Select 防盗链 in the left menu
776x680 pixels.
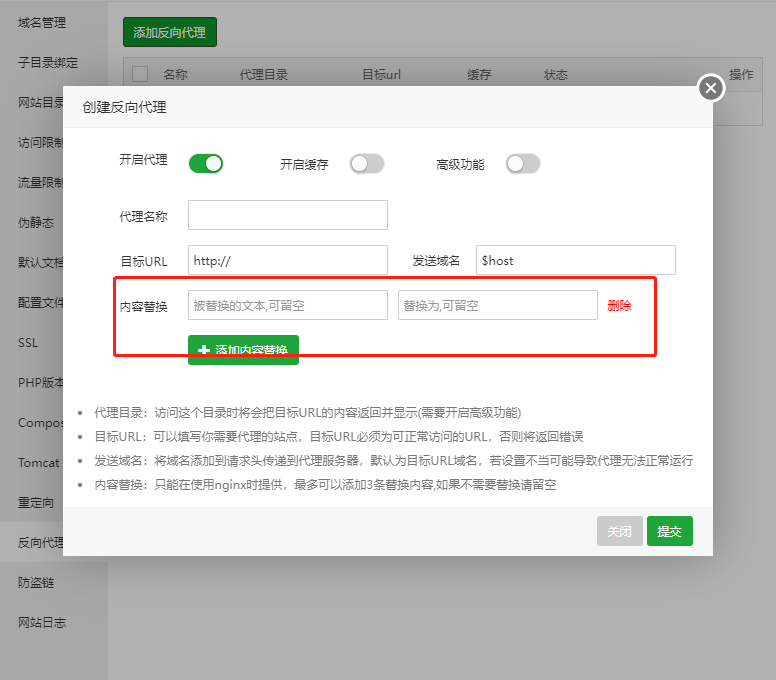36,582
